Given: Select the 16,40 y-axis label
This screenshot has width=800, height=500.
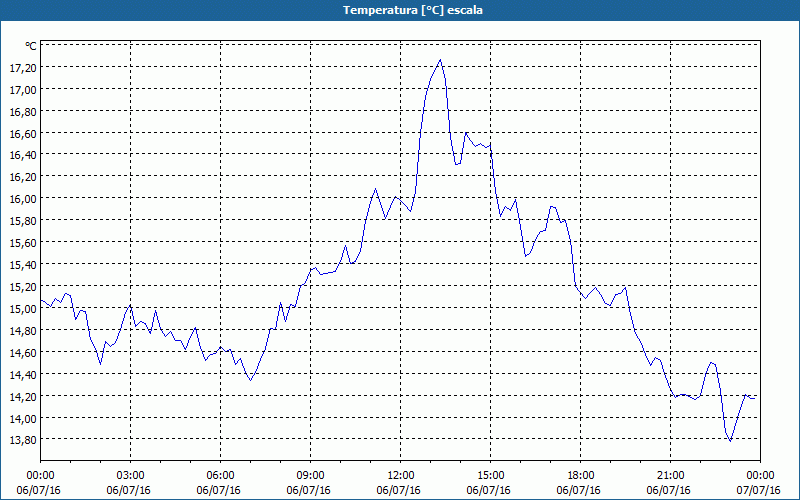Looking at the screenshot, I should tap(22, 155).
